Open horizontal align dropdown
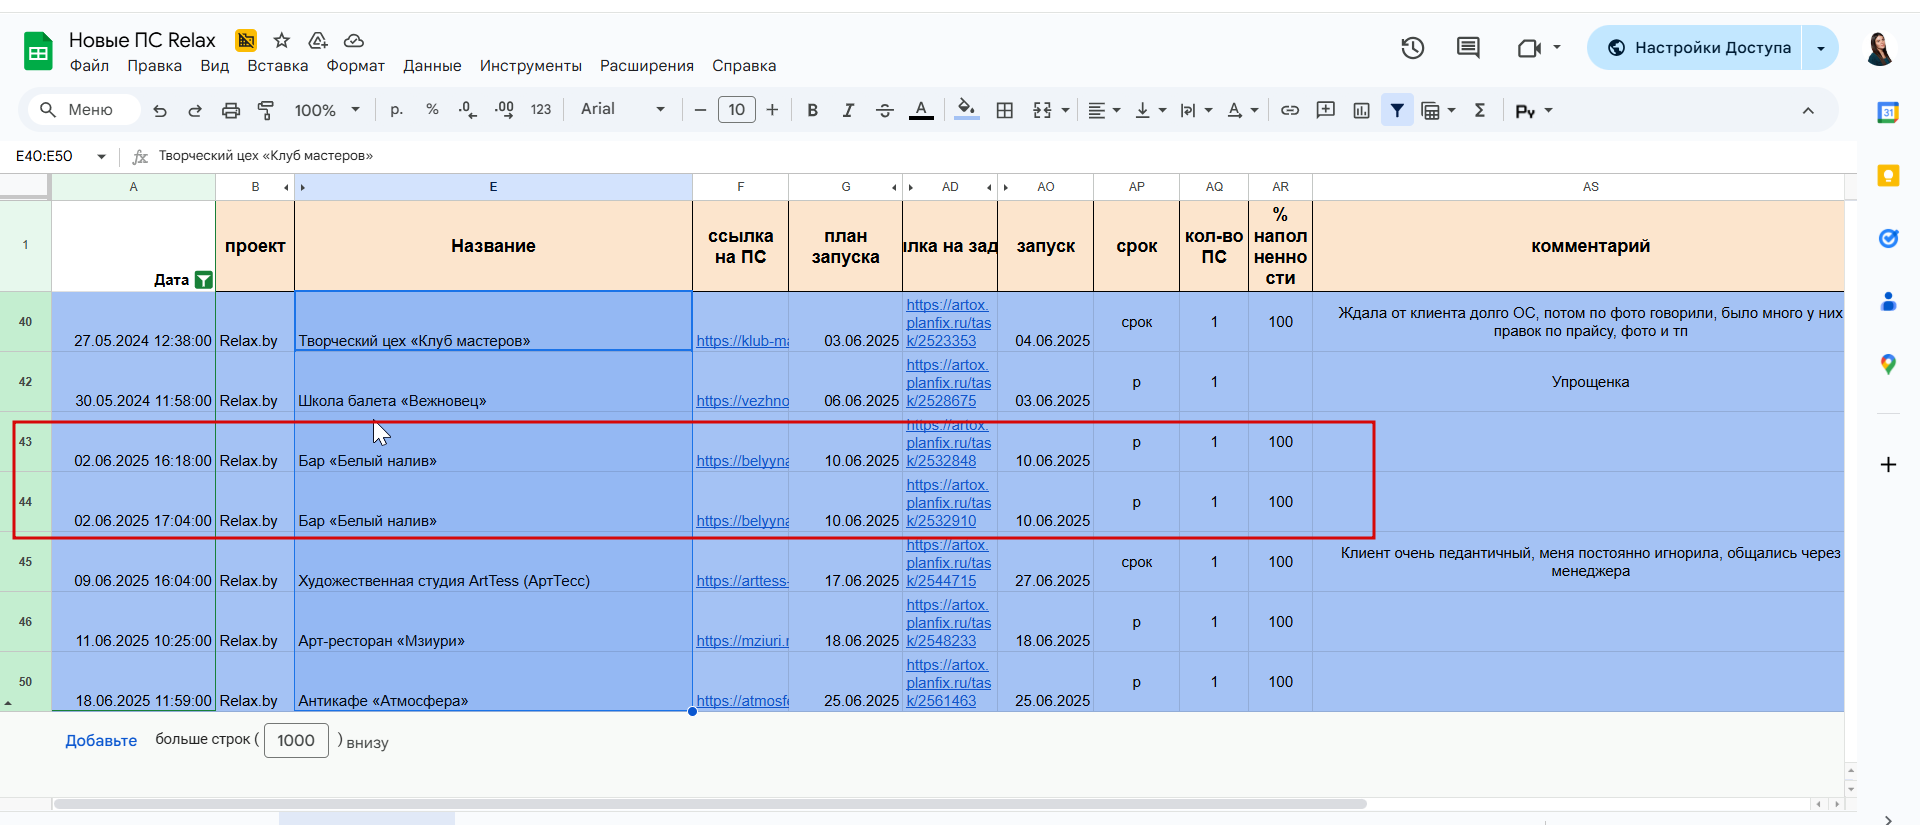This screenshot has width=1920, height=825. pos(1104,110)
